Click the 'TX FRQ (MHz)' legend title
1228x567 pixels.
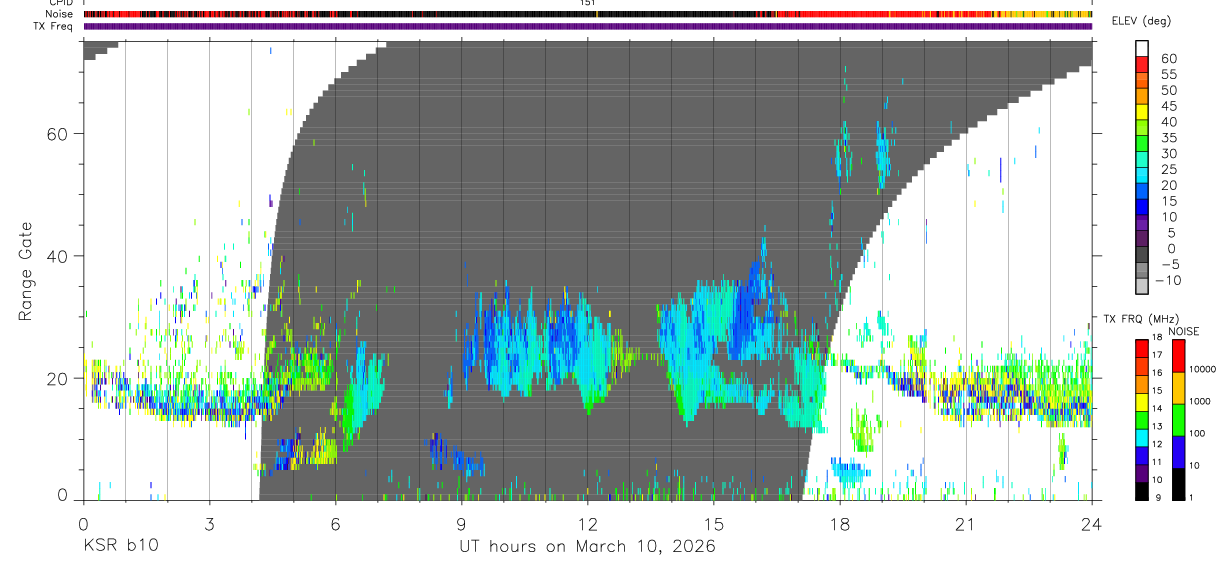(x=1141, y=319)
